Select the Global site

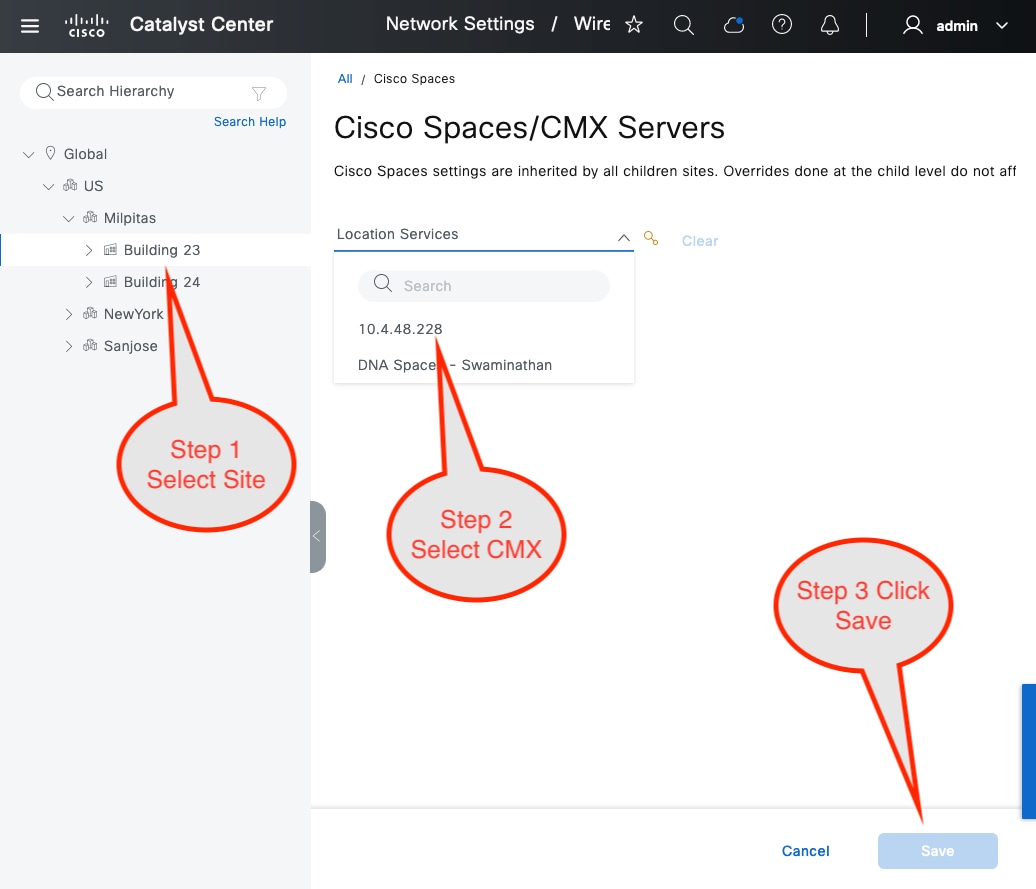pos(85,154)
